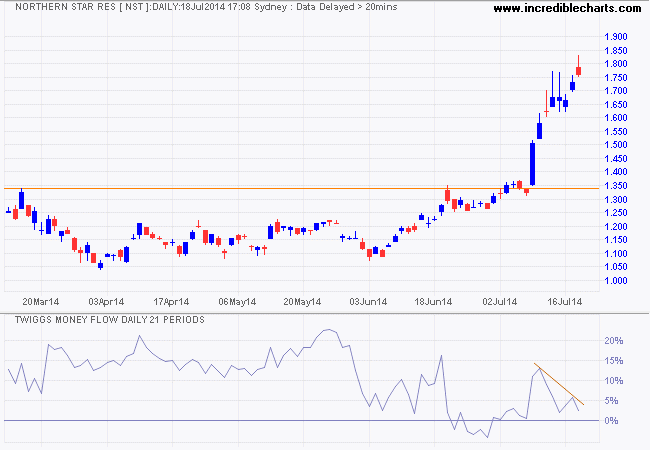Click the 03Apr14 date label

(x=106, y=302)
